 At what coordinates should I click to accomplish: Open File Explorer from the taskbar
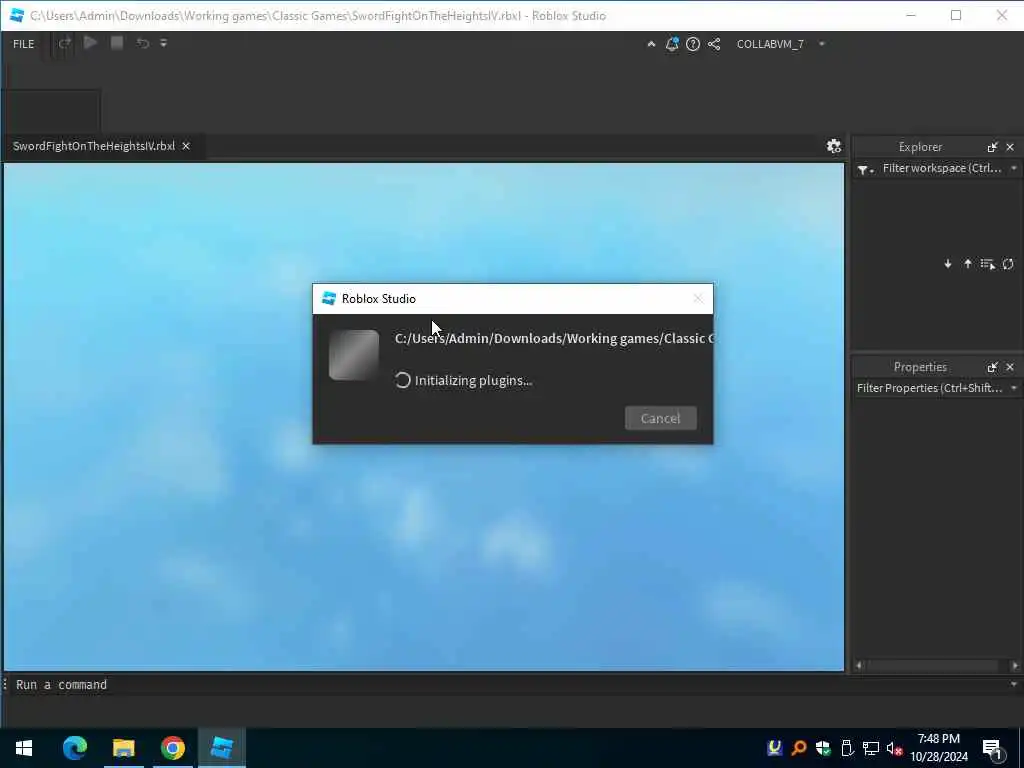(123, 748)
